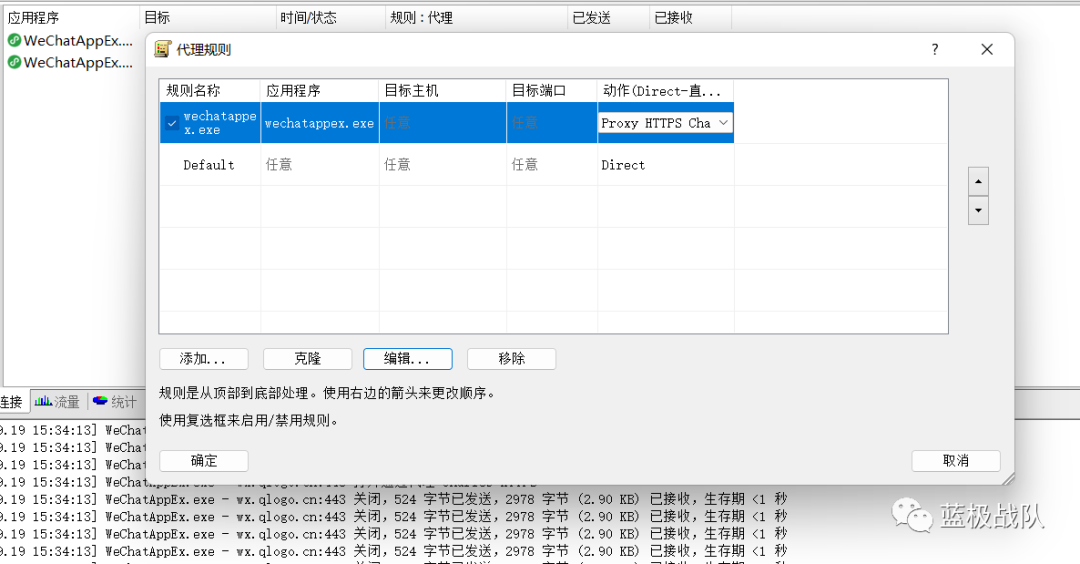The image size is (1080, 564).
Task: Click the 添加... button
Action: click(203, 359)
